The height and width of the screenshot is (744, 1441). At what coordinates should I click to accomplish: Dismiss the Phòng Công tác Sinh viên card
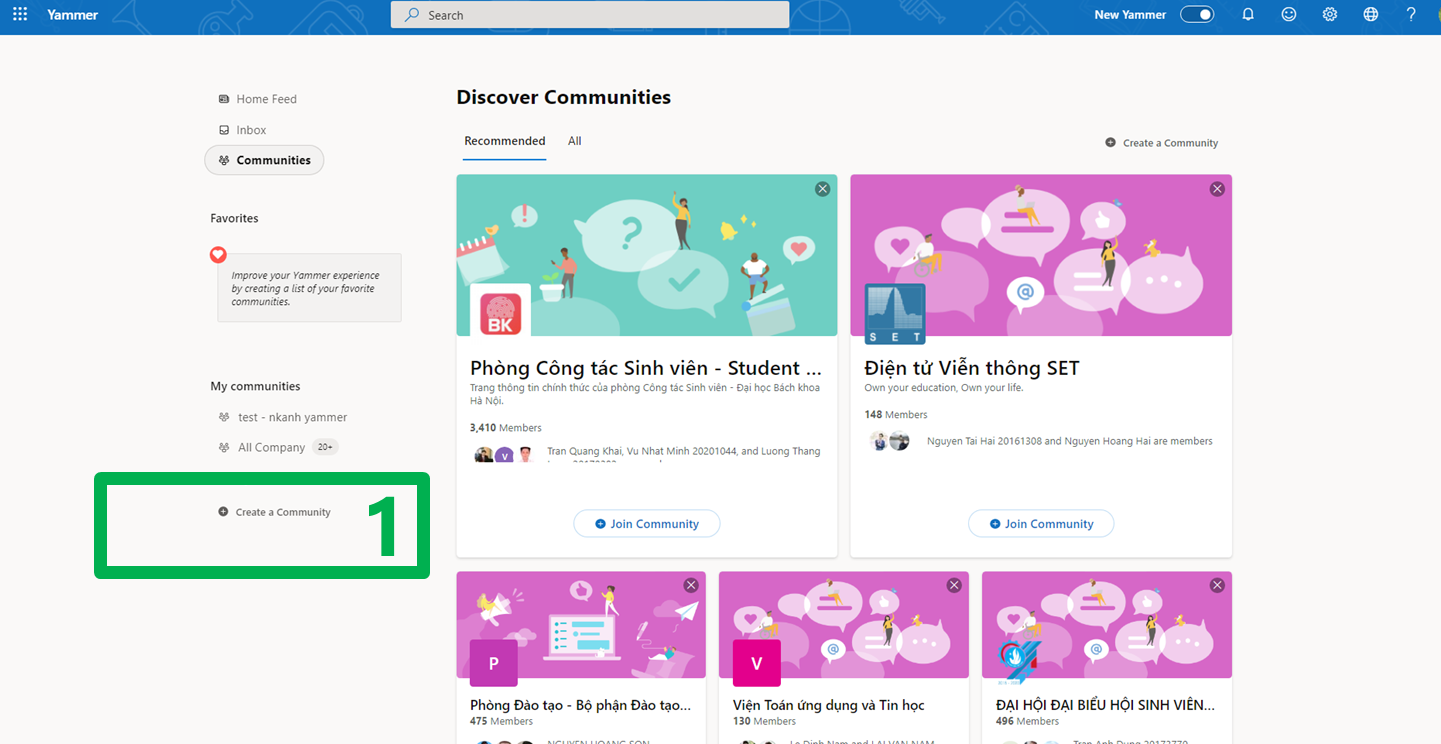(822, 189)
